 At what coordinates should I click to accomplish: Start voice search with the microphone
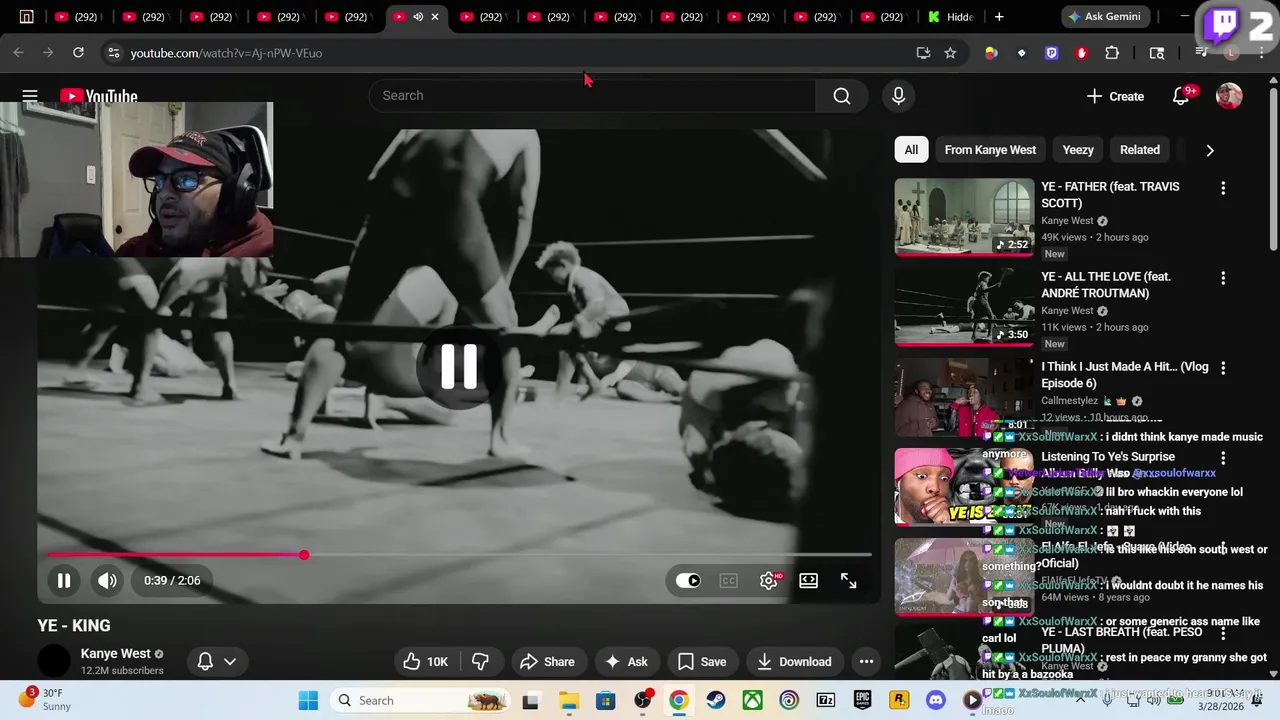coord(898,96)
